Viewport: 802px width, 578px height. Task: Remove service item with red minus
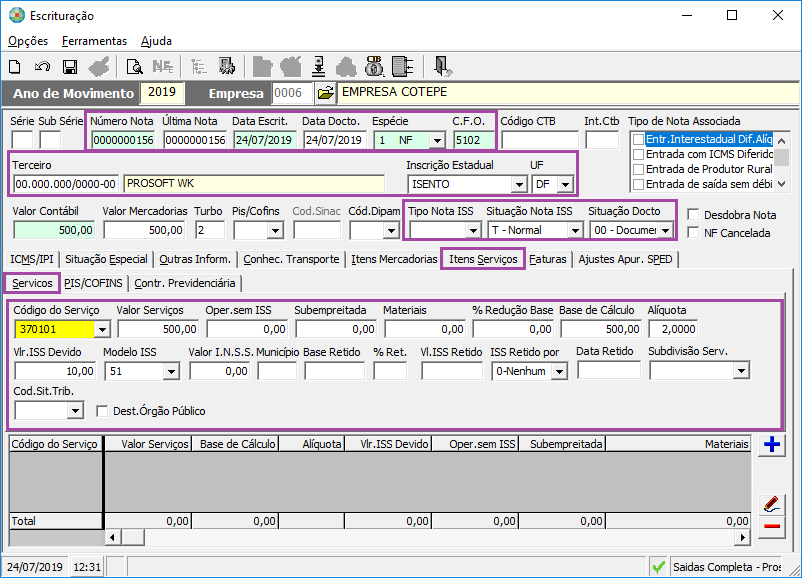click(x=770, y=526)
